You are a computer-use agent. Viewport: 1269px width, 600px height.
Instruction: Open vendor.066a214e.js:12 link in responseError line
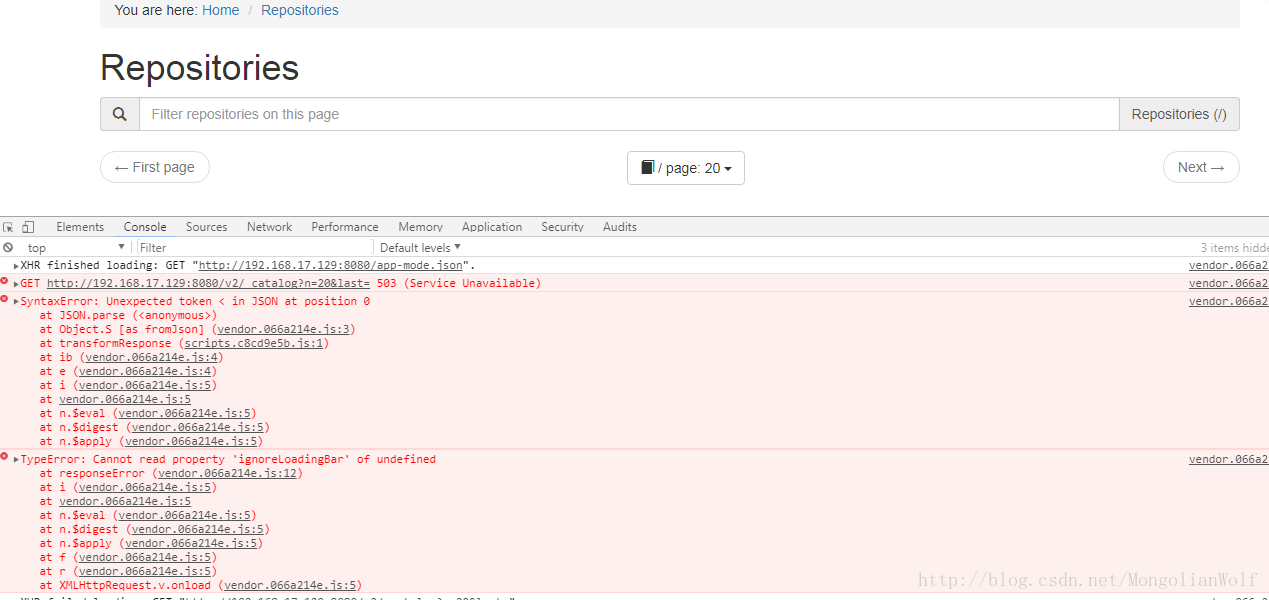(225, 473)
